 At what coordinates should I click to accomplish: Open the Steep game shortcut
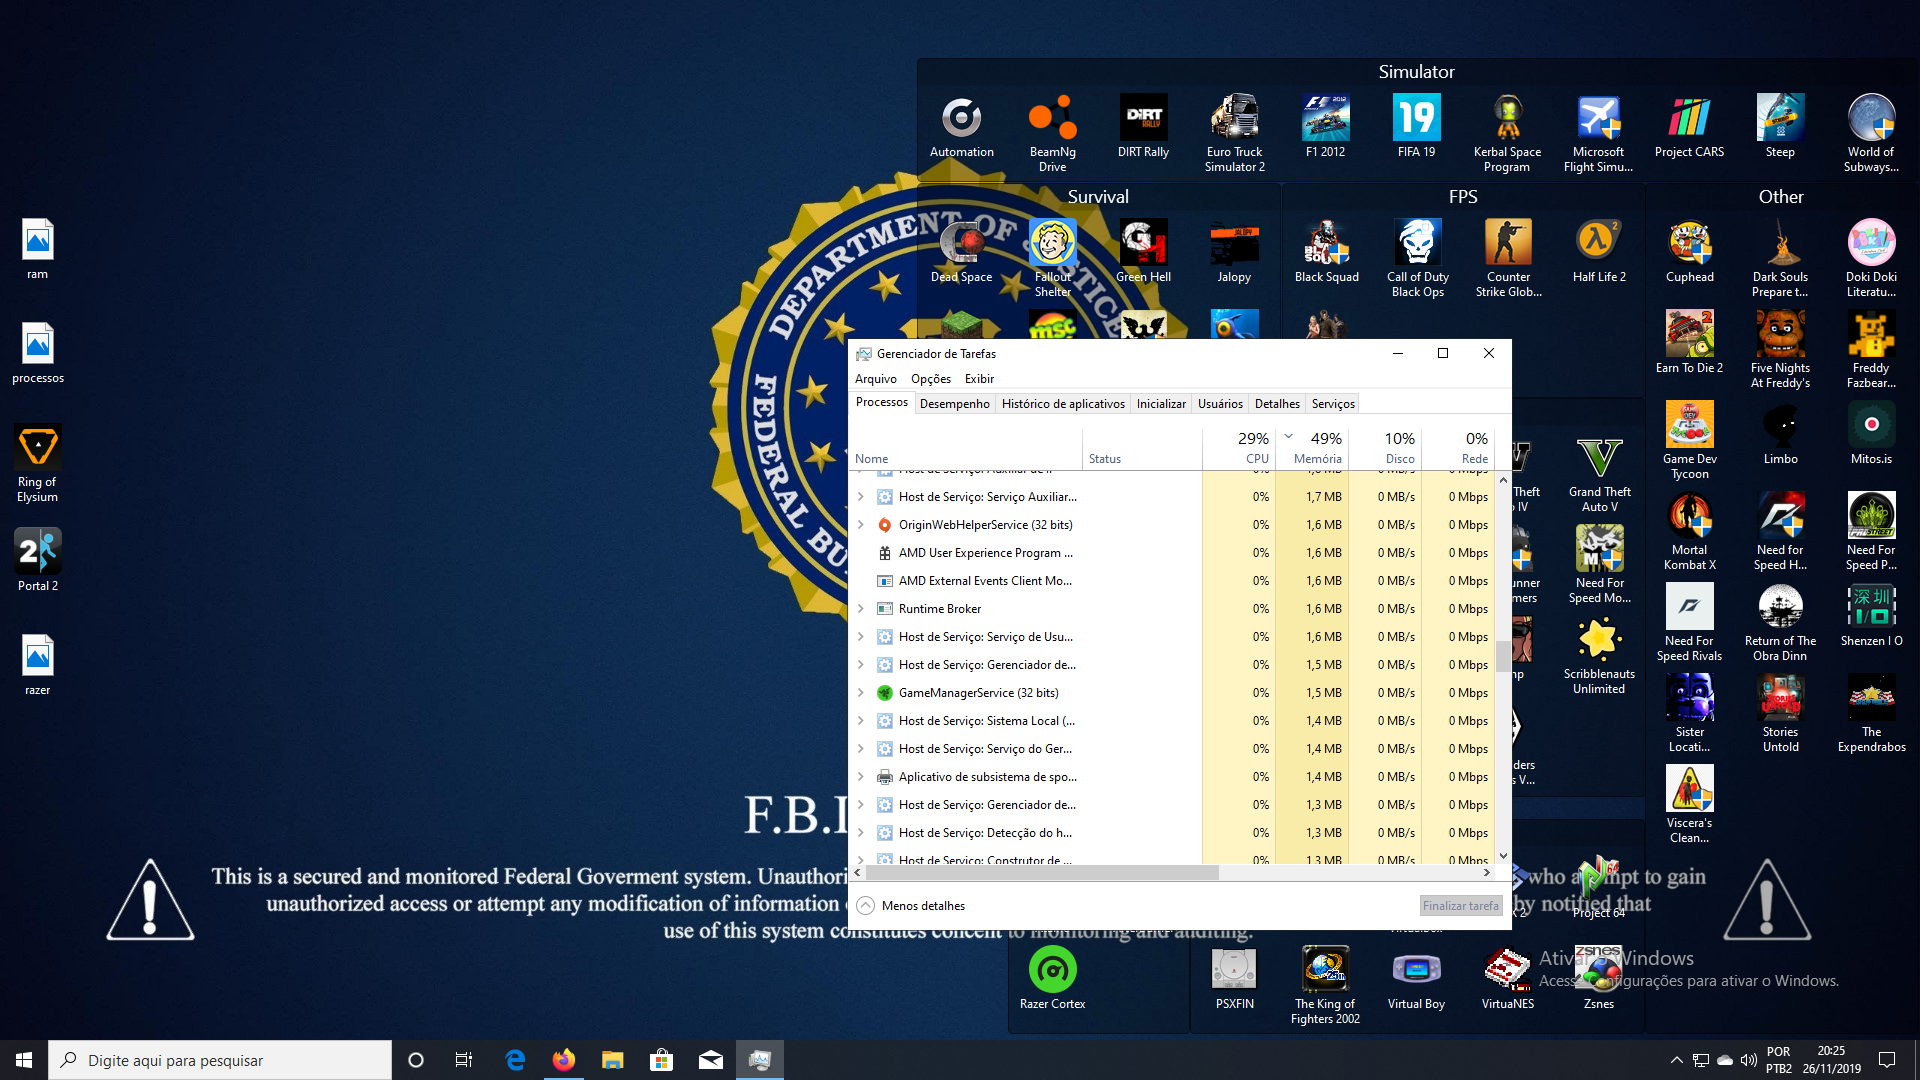(1780, 127)
